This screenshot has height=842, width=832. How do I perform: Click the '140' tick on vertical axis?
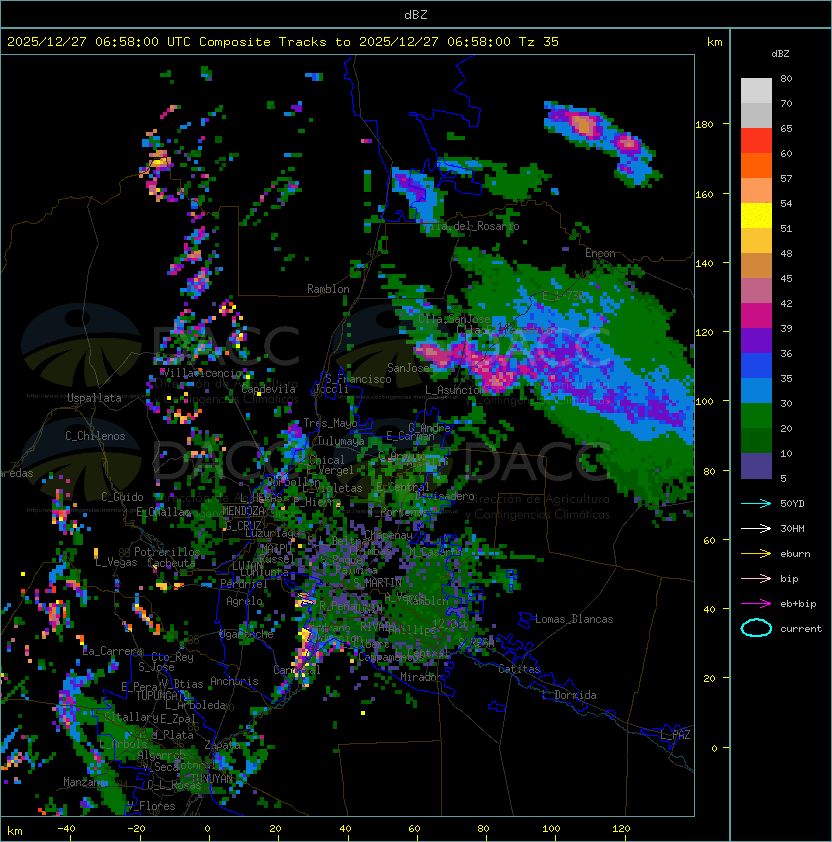pos(704,263)
